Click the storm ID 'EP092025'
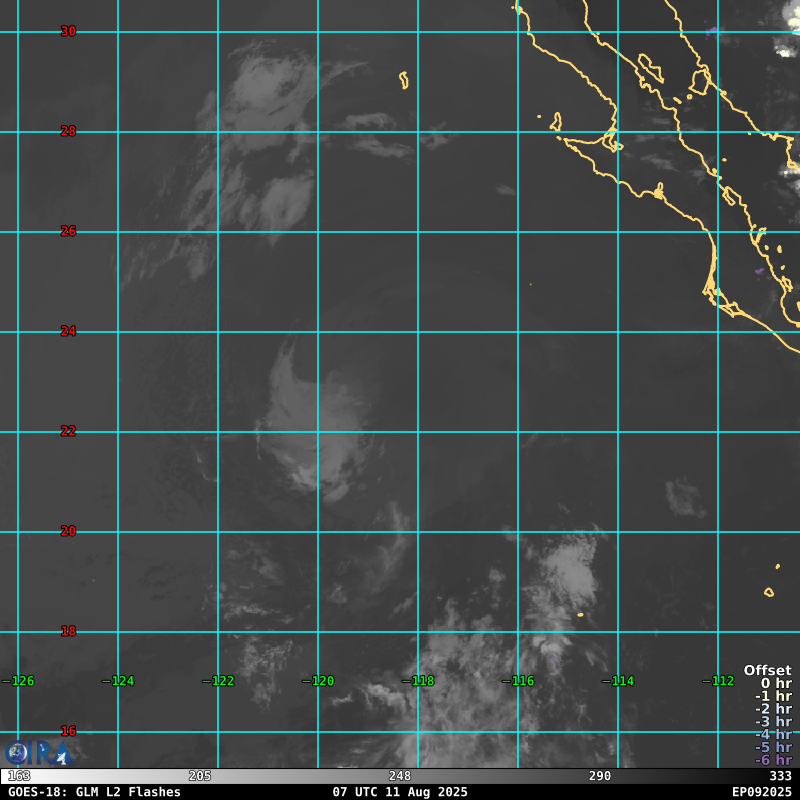 point(762,792)
